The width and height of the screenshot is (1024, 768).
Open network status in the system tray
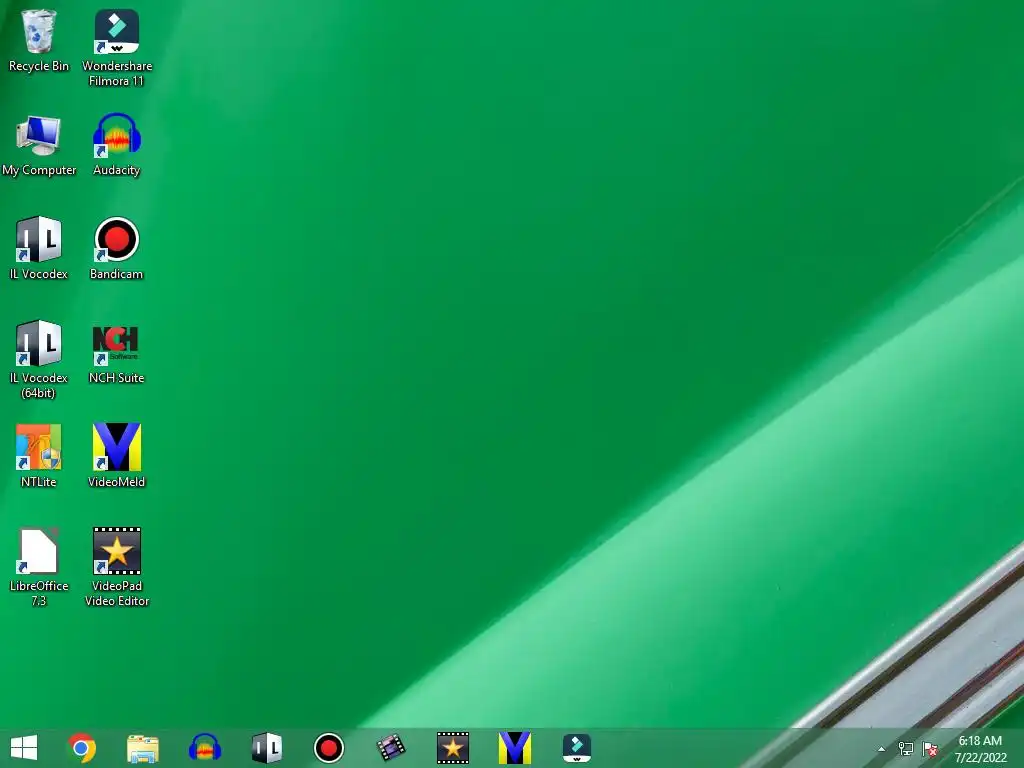(906, 749)
